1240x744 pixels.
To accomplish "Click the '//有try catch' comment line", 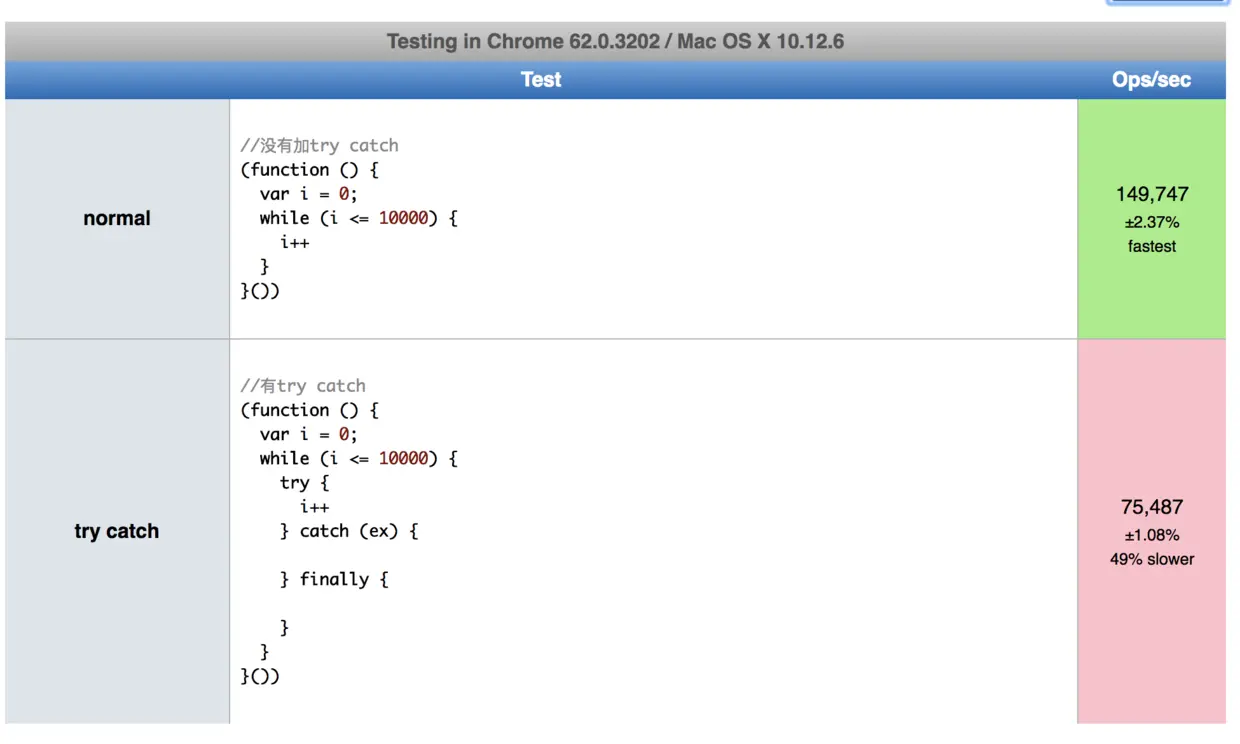I will pos(303,385).
